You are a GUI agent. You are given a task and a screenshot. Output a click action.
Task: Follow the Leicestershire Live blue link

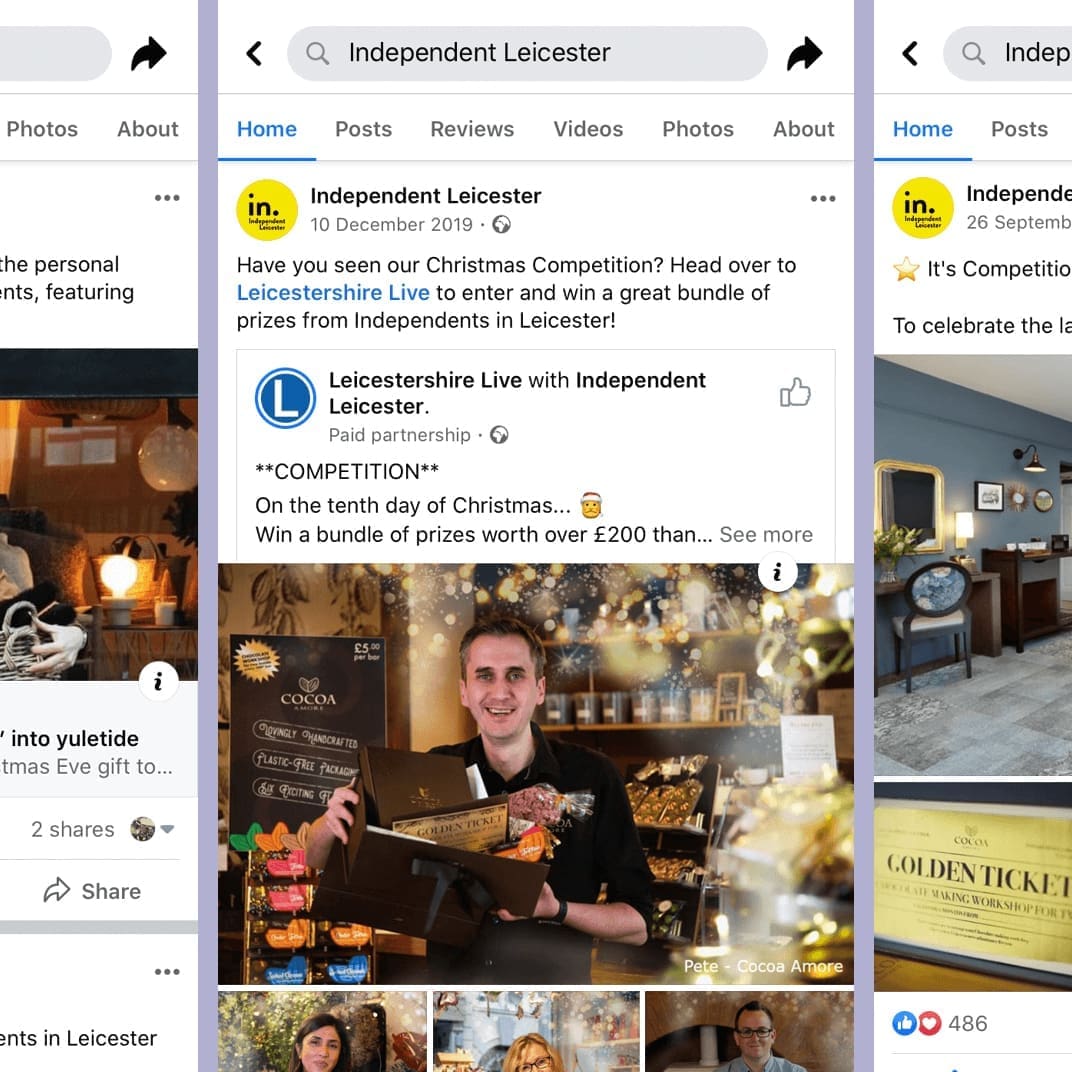pos(333,293)
